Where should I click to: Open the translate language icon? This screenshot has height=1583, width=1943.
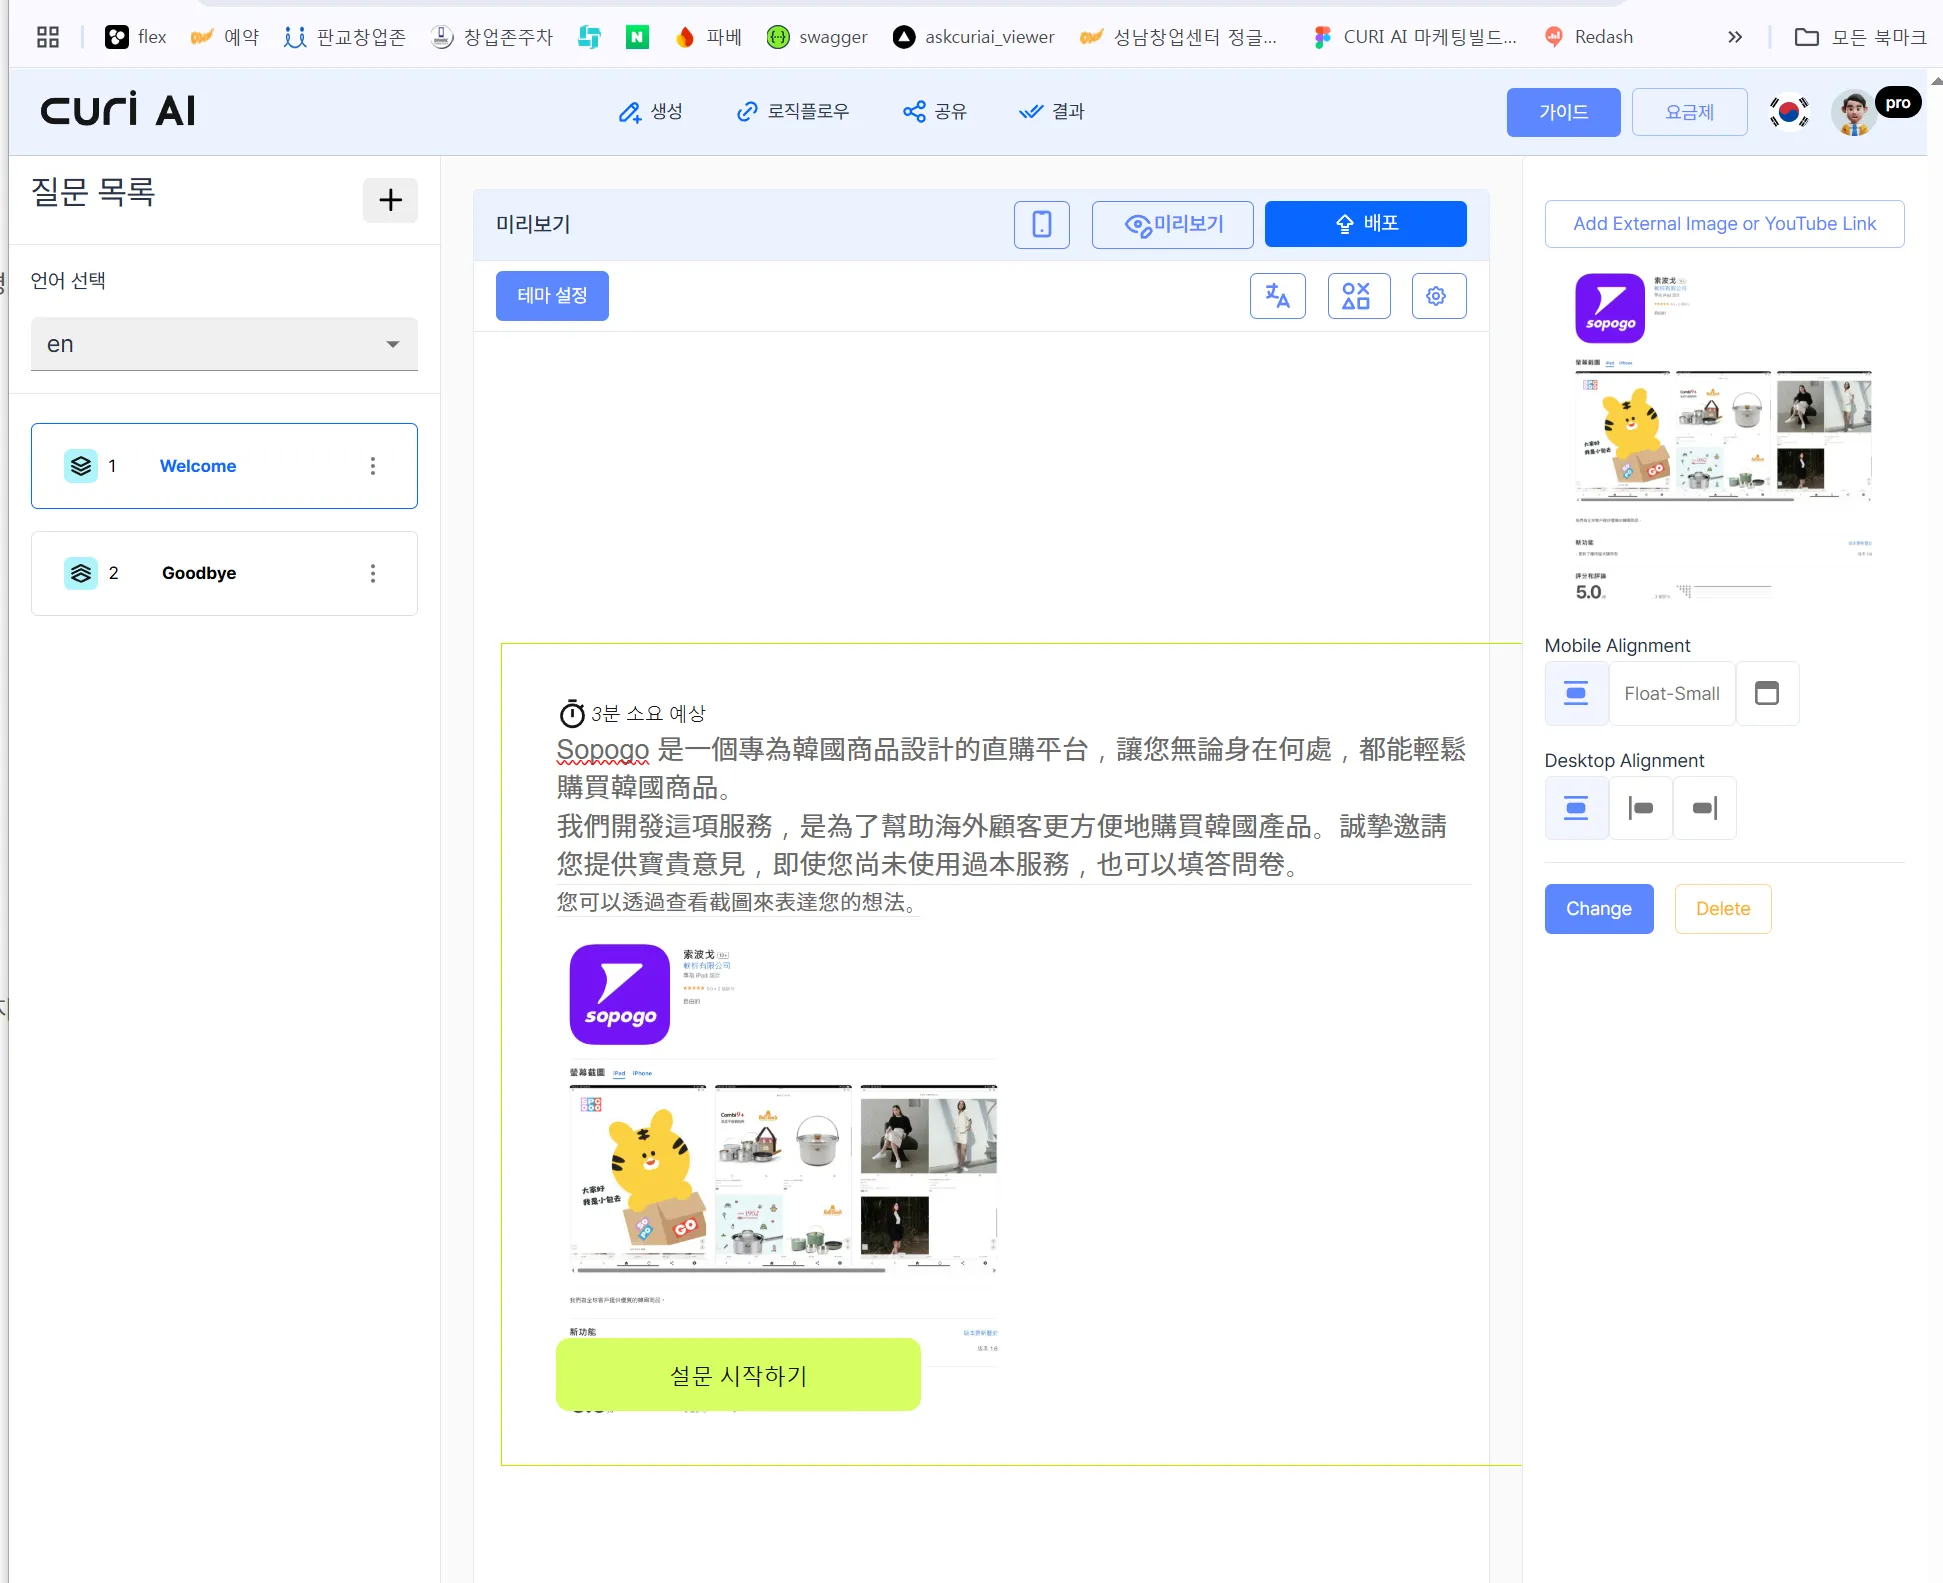point(1277,296)
